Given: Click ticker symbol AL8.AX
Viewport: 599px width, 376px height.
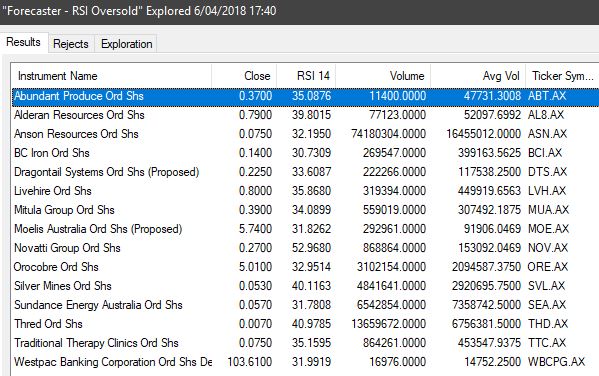Looking at the screenshot, I should [546, 115].
